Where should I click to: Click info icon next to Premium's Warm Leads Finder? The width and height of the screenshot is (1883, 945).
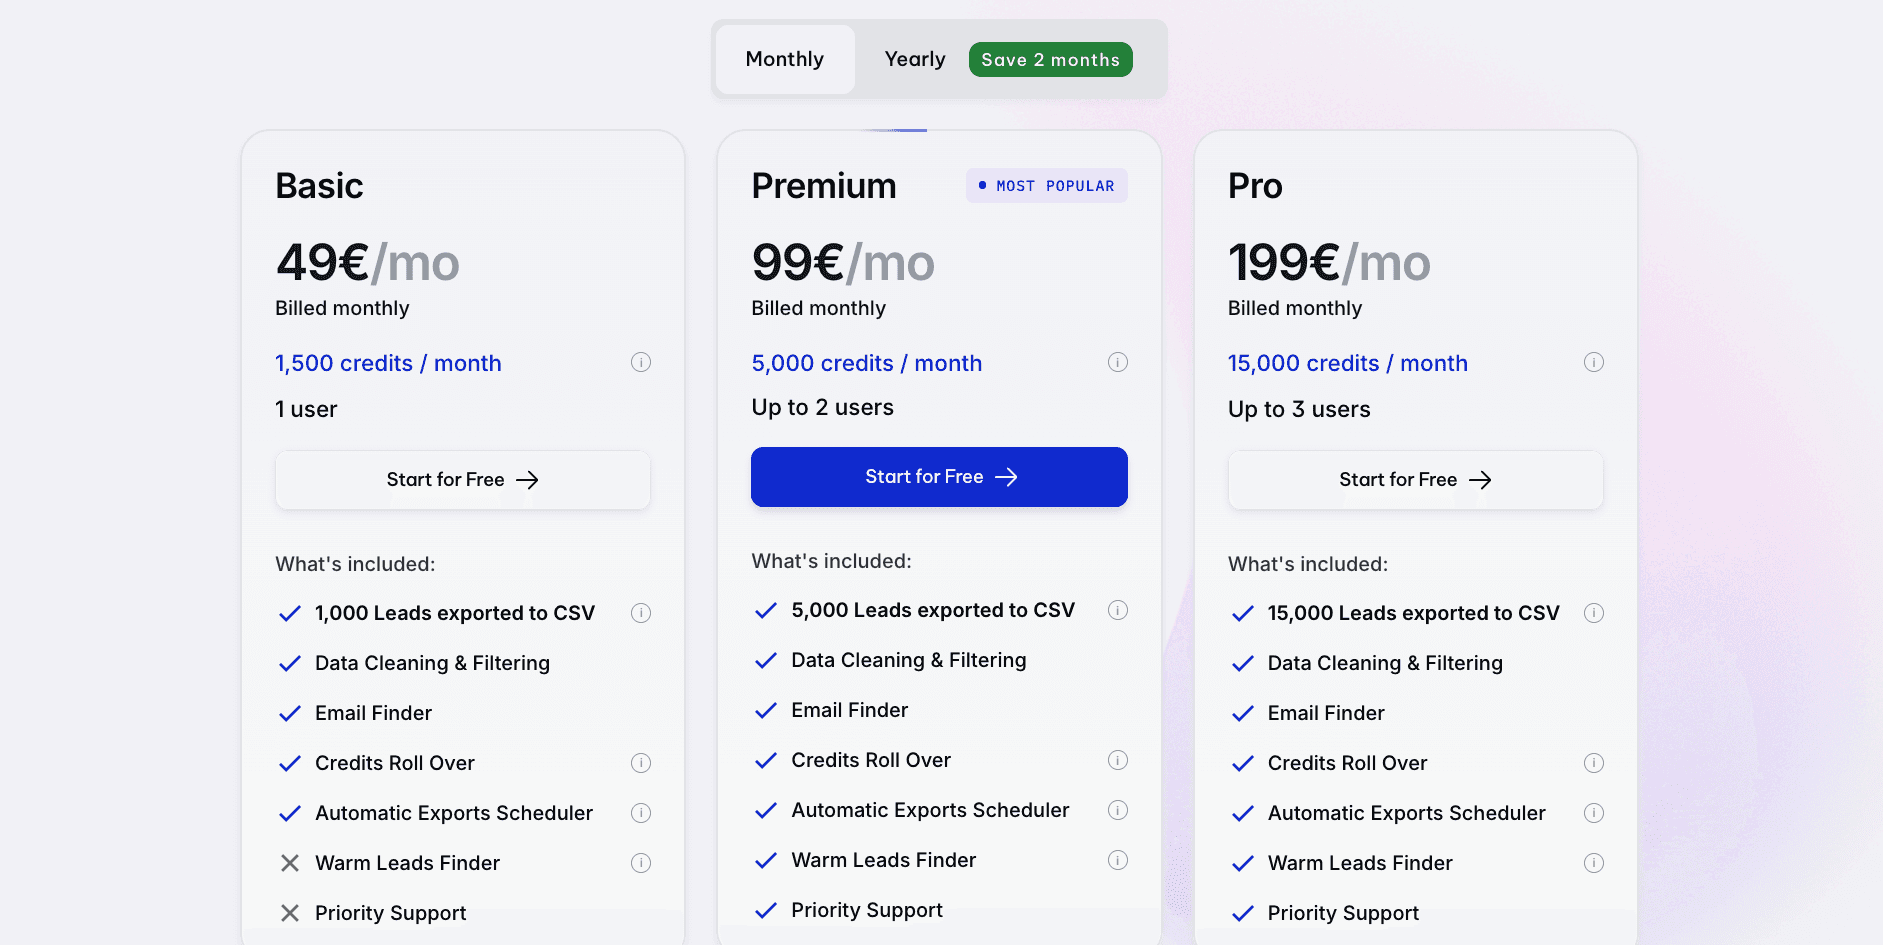1118,860
